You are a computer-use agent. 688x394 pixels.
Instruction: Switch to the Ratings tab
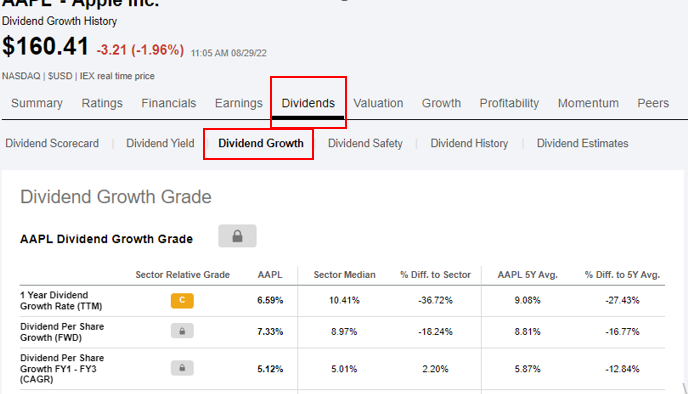coord(102,103)
